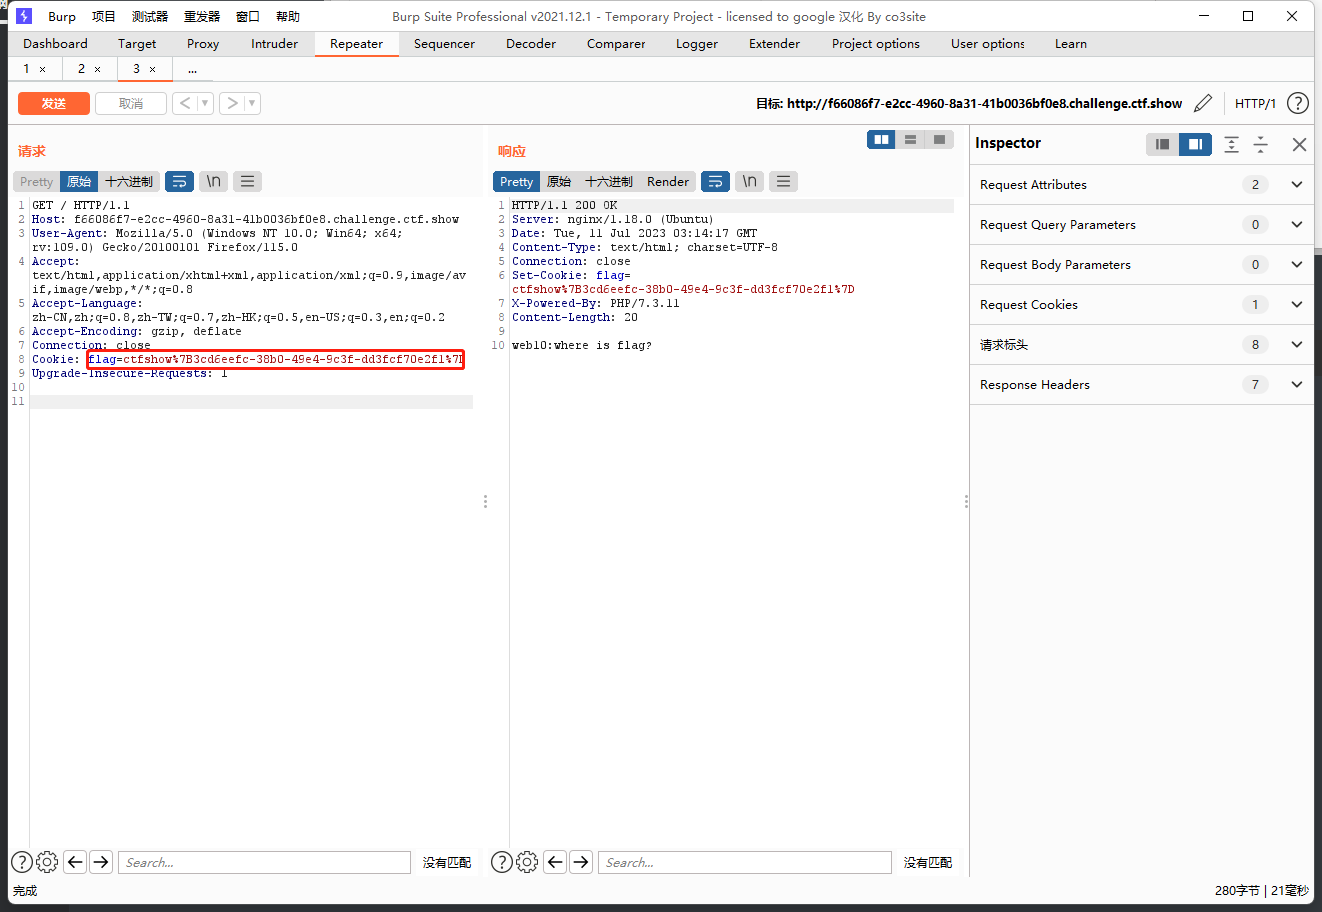The width and height of the screenshot is (1322, 912).
Task: Open request panel hamburger menu
Action: (247, 181)
